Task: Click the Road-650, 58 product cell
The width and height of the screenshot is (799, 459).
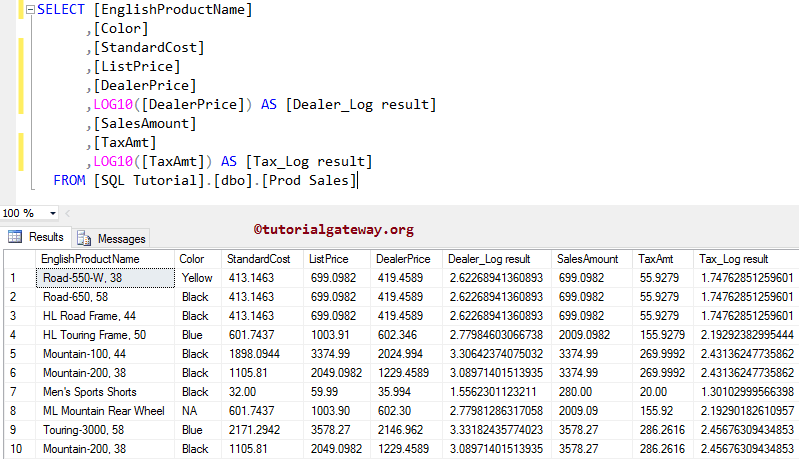Action: pos(105,297)
